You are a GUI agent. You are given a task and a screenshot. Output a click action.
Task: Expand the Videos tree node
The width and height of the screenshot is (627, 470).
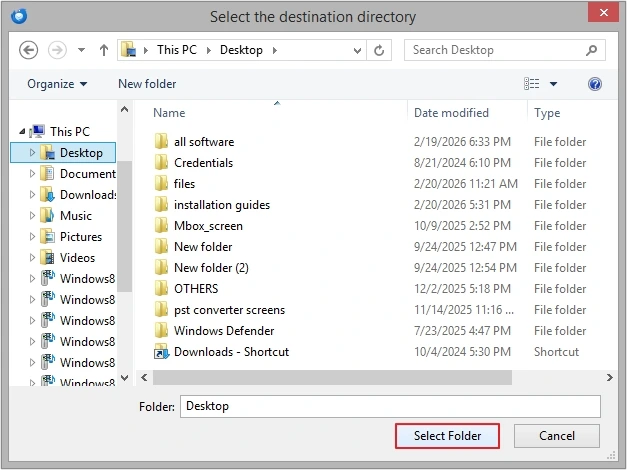point(32,258)
